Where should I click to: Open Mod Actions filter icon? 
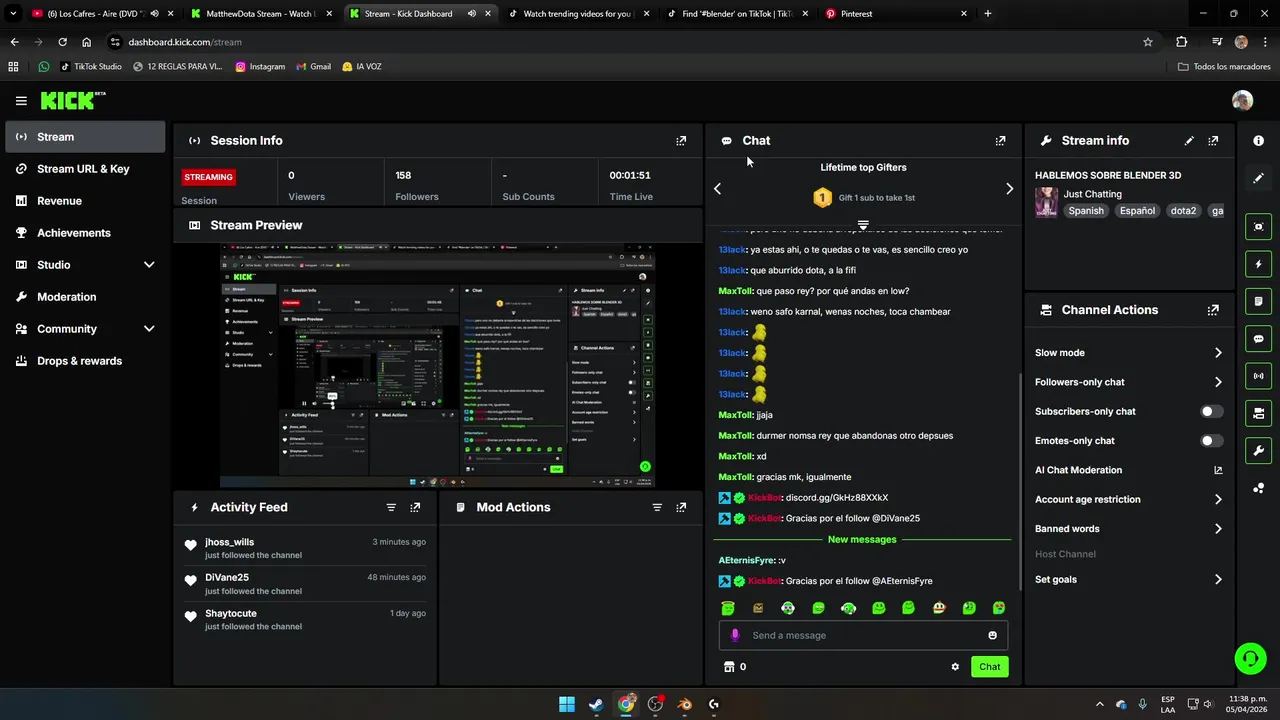(x=657, y=508)
